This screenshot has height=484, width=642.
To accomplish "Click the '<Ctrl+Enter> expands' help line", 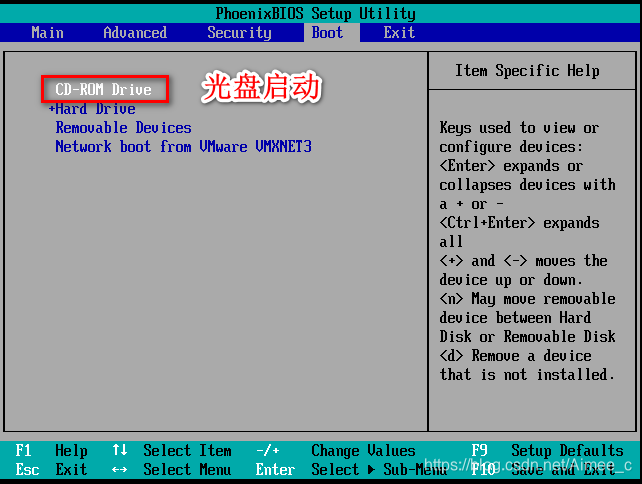I will pyautogui.click(x=519, y=223).
